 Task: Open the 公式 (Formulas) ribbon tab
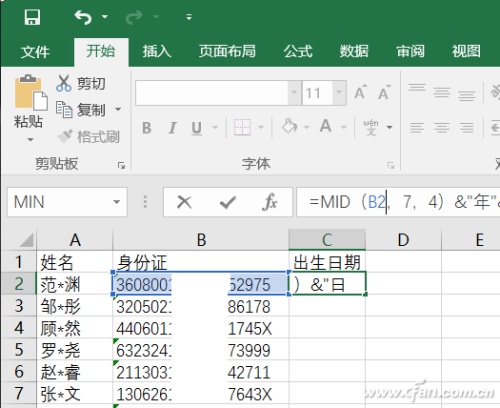pyautogui.click(x=298, y=52)
